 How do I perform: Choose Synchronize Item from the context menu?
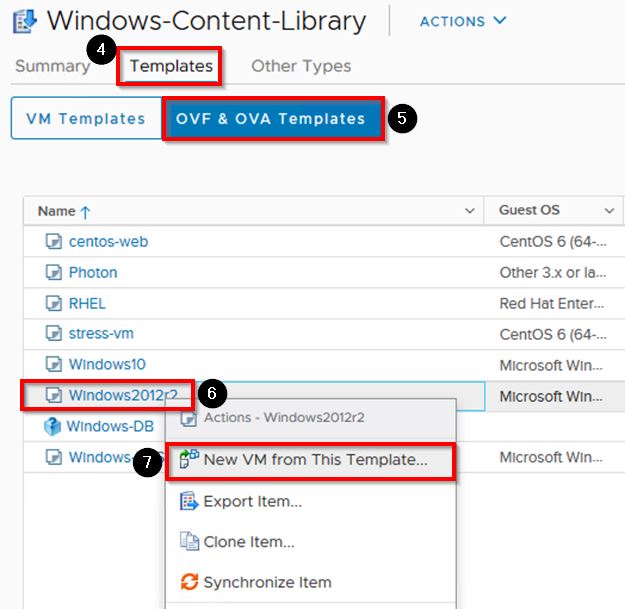[310, 582]
